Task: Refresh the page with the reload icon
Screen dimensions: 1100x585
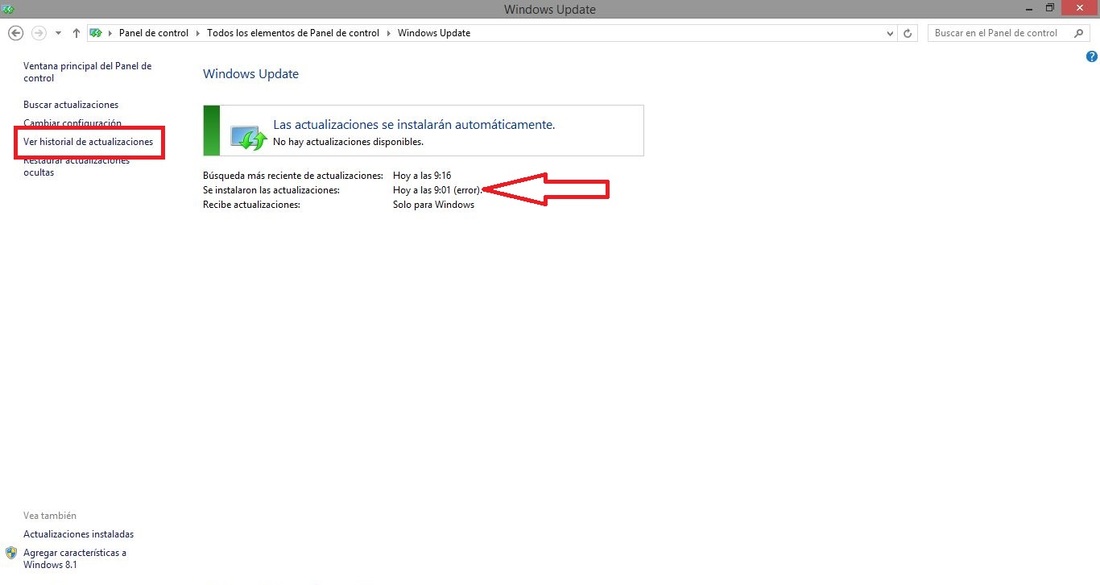Action: pos(908,33)
